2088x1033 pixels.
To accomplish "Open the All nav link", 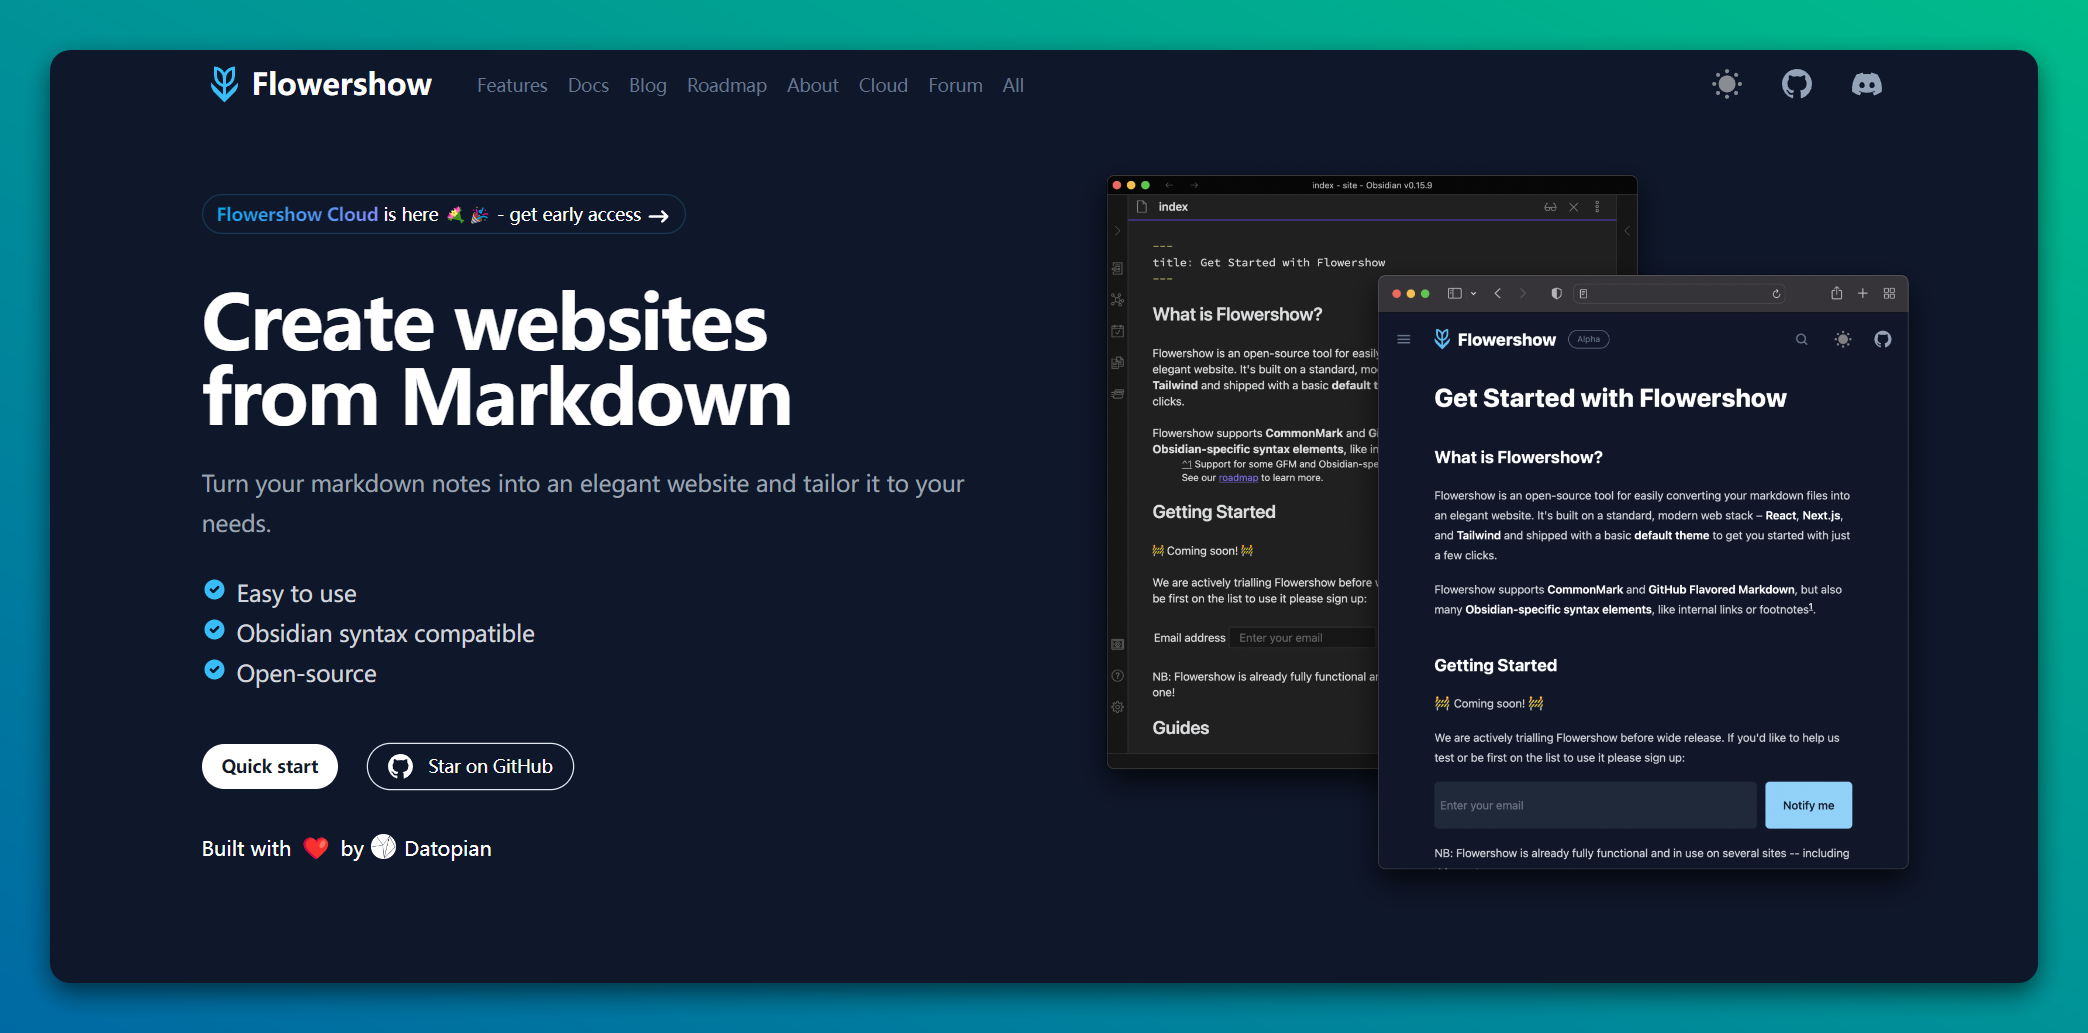I will tap(1013, 85).
